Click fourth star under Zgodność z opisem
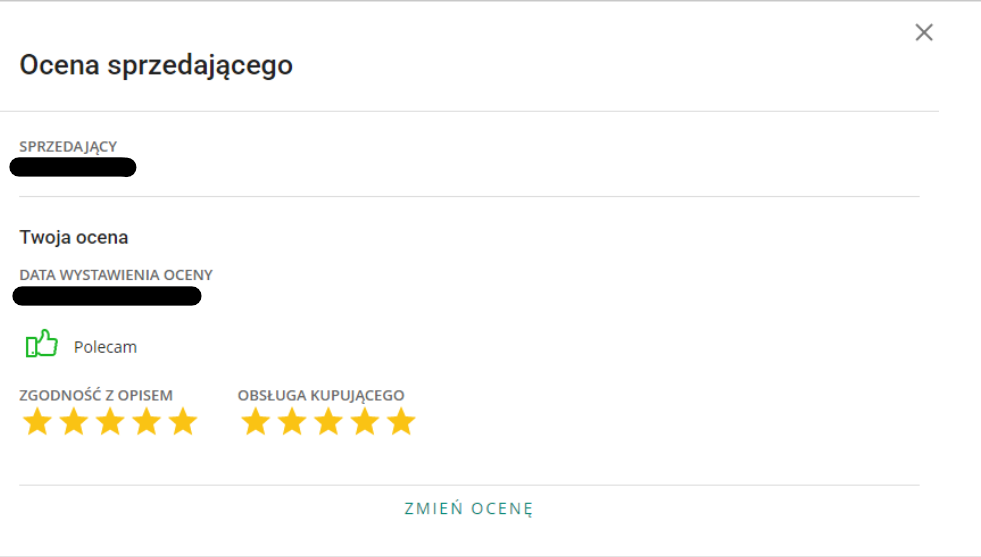This screenshot has height=557, width=981. [146, 421]
